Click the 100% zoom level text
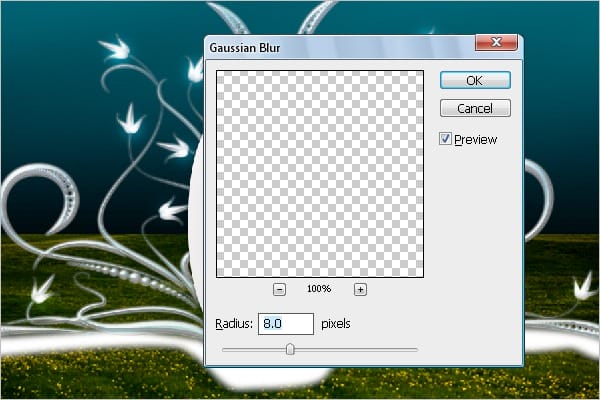The image size is (600, 400). coord(319,289)
